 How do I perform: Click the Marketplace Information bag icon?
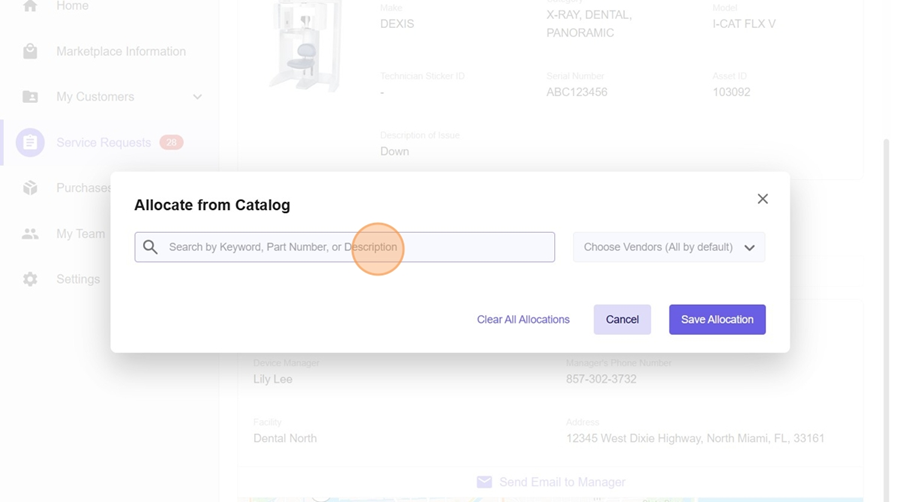[30, 51]
